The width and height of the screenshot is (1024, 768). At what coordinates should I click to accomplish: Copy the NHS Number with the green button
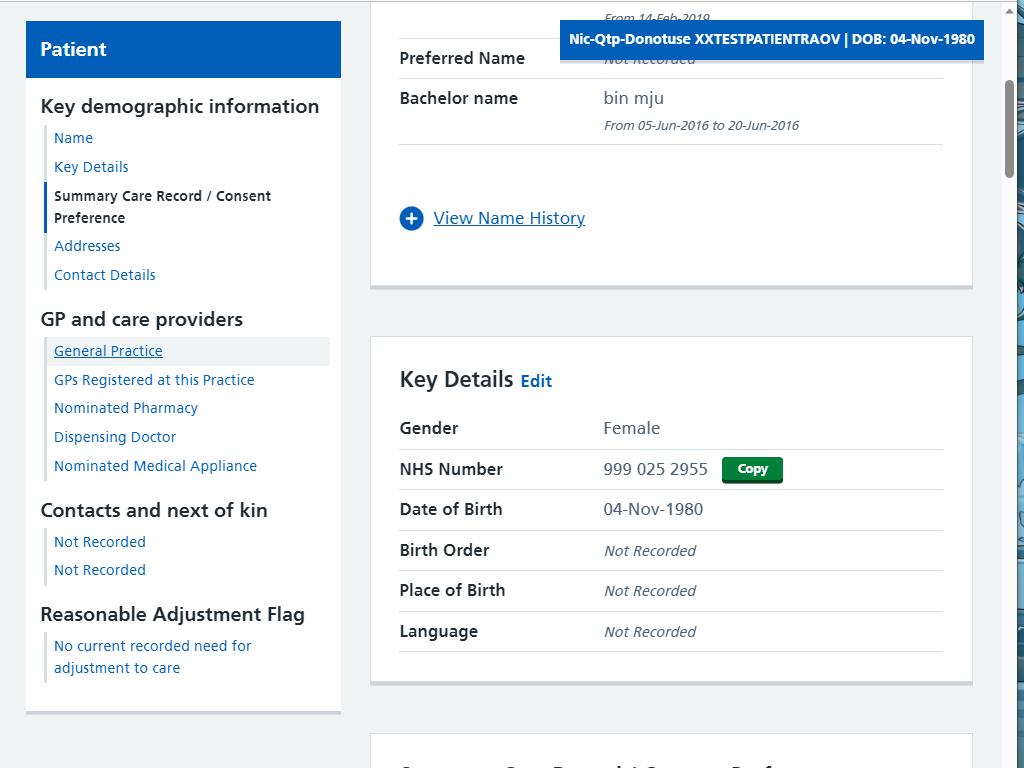pos(752,470)
